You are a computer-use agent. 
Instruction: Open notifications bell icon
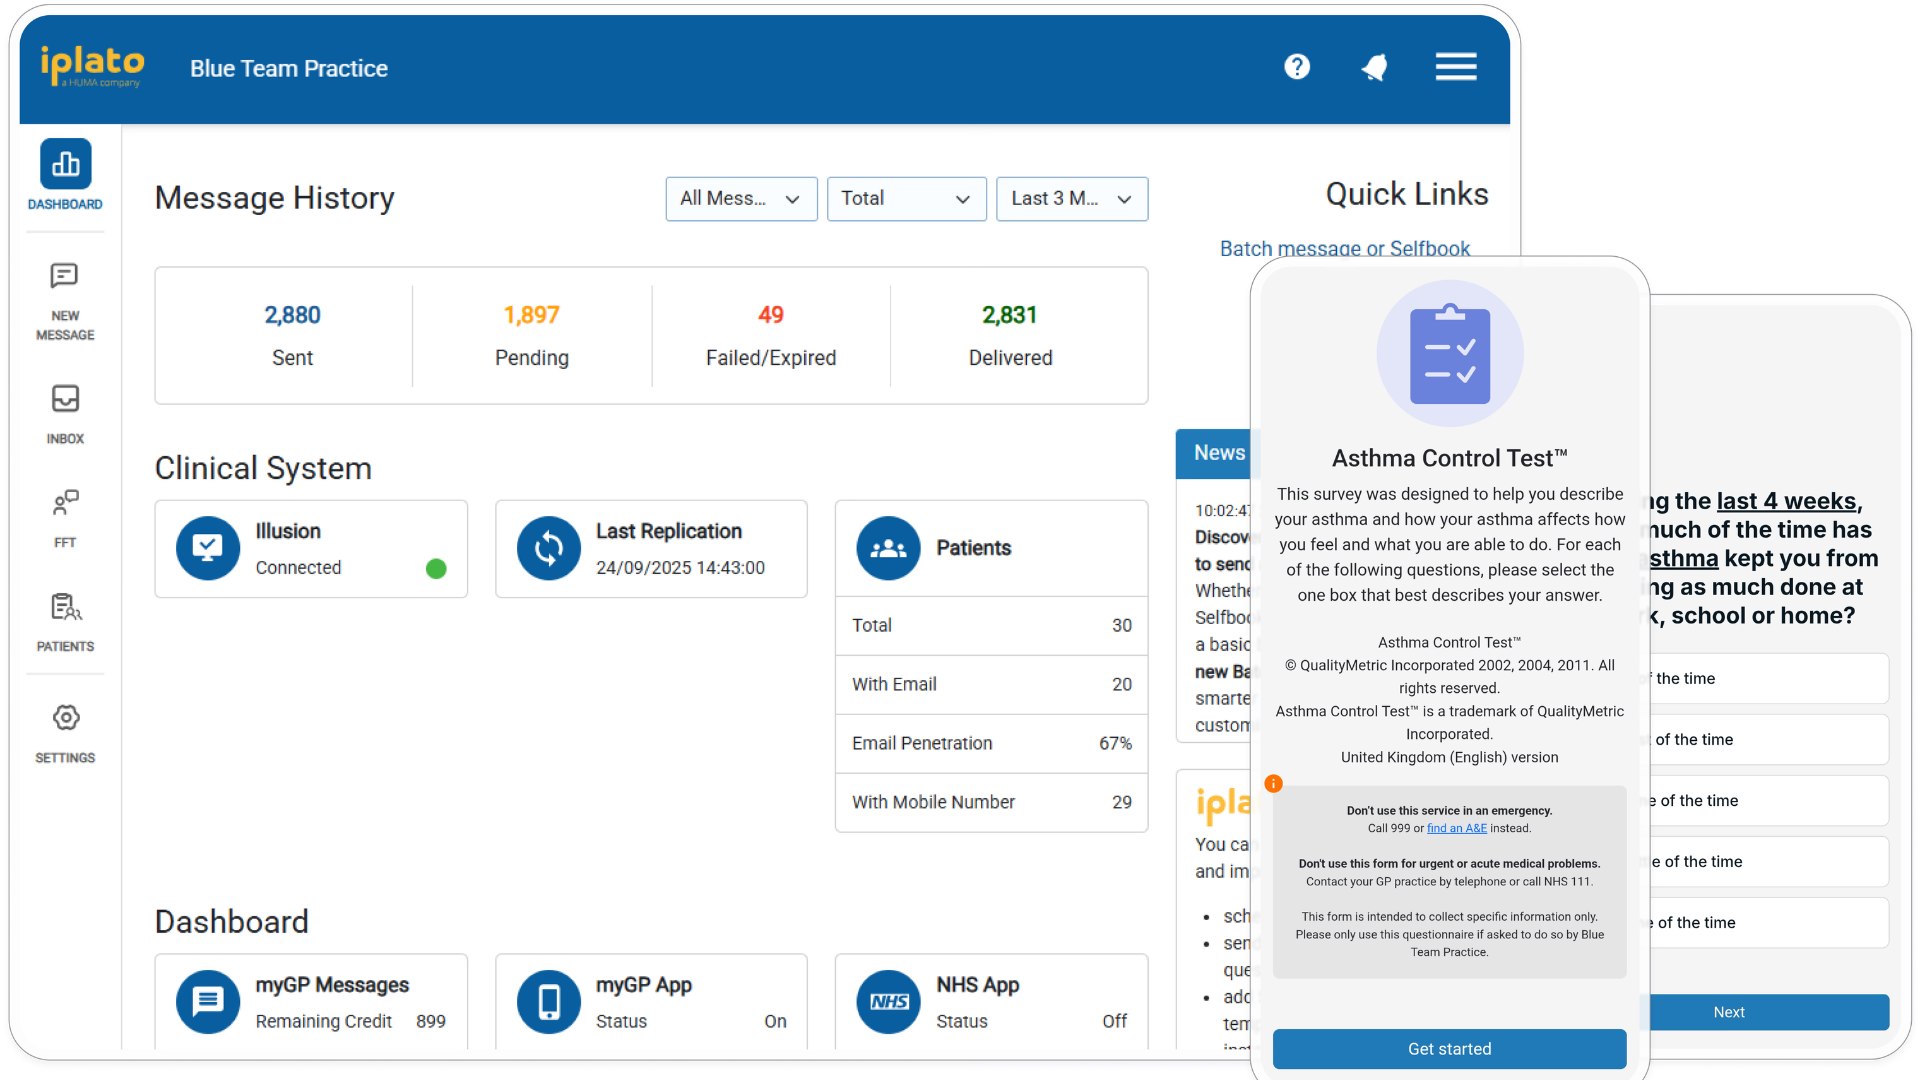click(1375, 67)
